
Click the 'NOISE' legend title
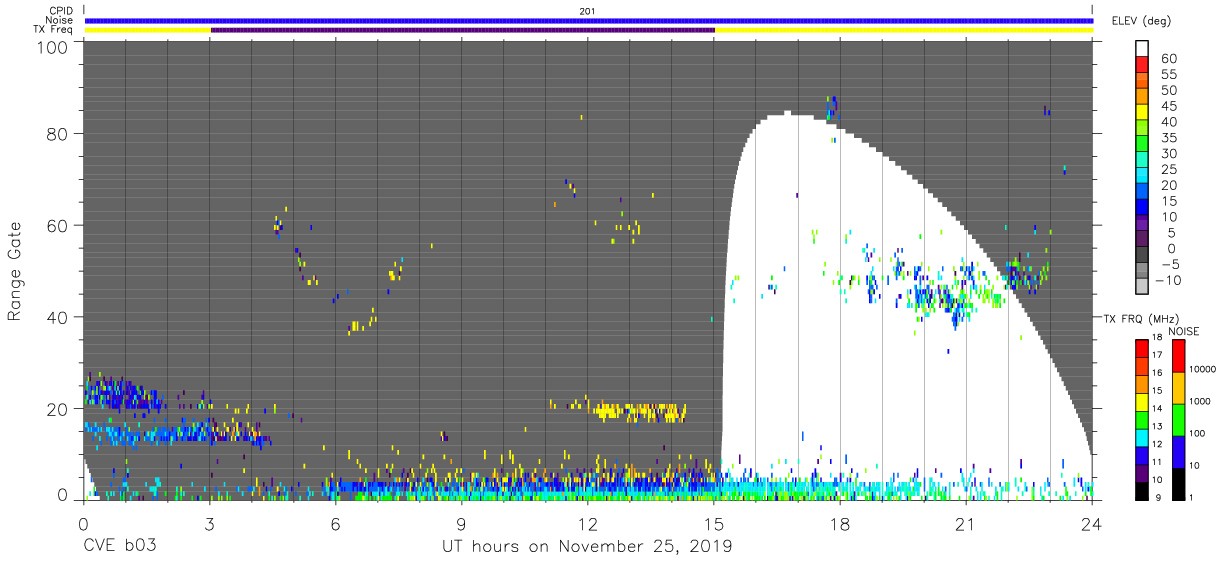(1184, 331)
